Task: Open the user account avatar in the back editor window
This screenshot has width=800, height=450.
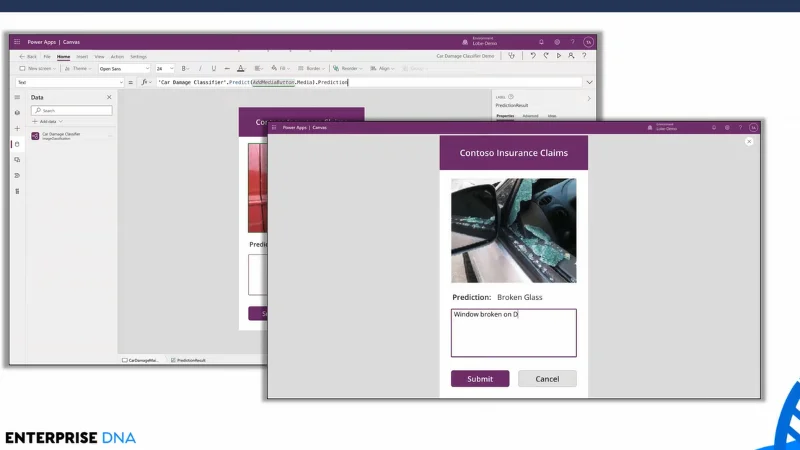Action: (588, 42)
